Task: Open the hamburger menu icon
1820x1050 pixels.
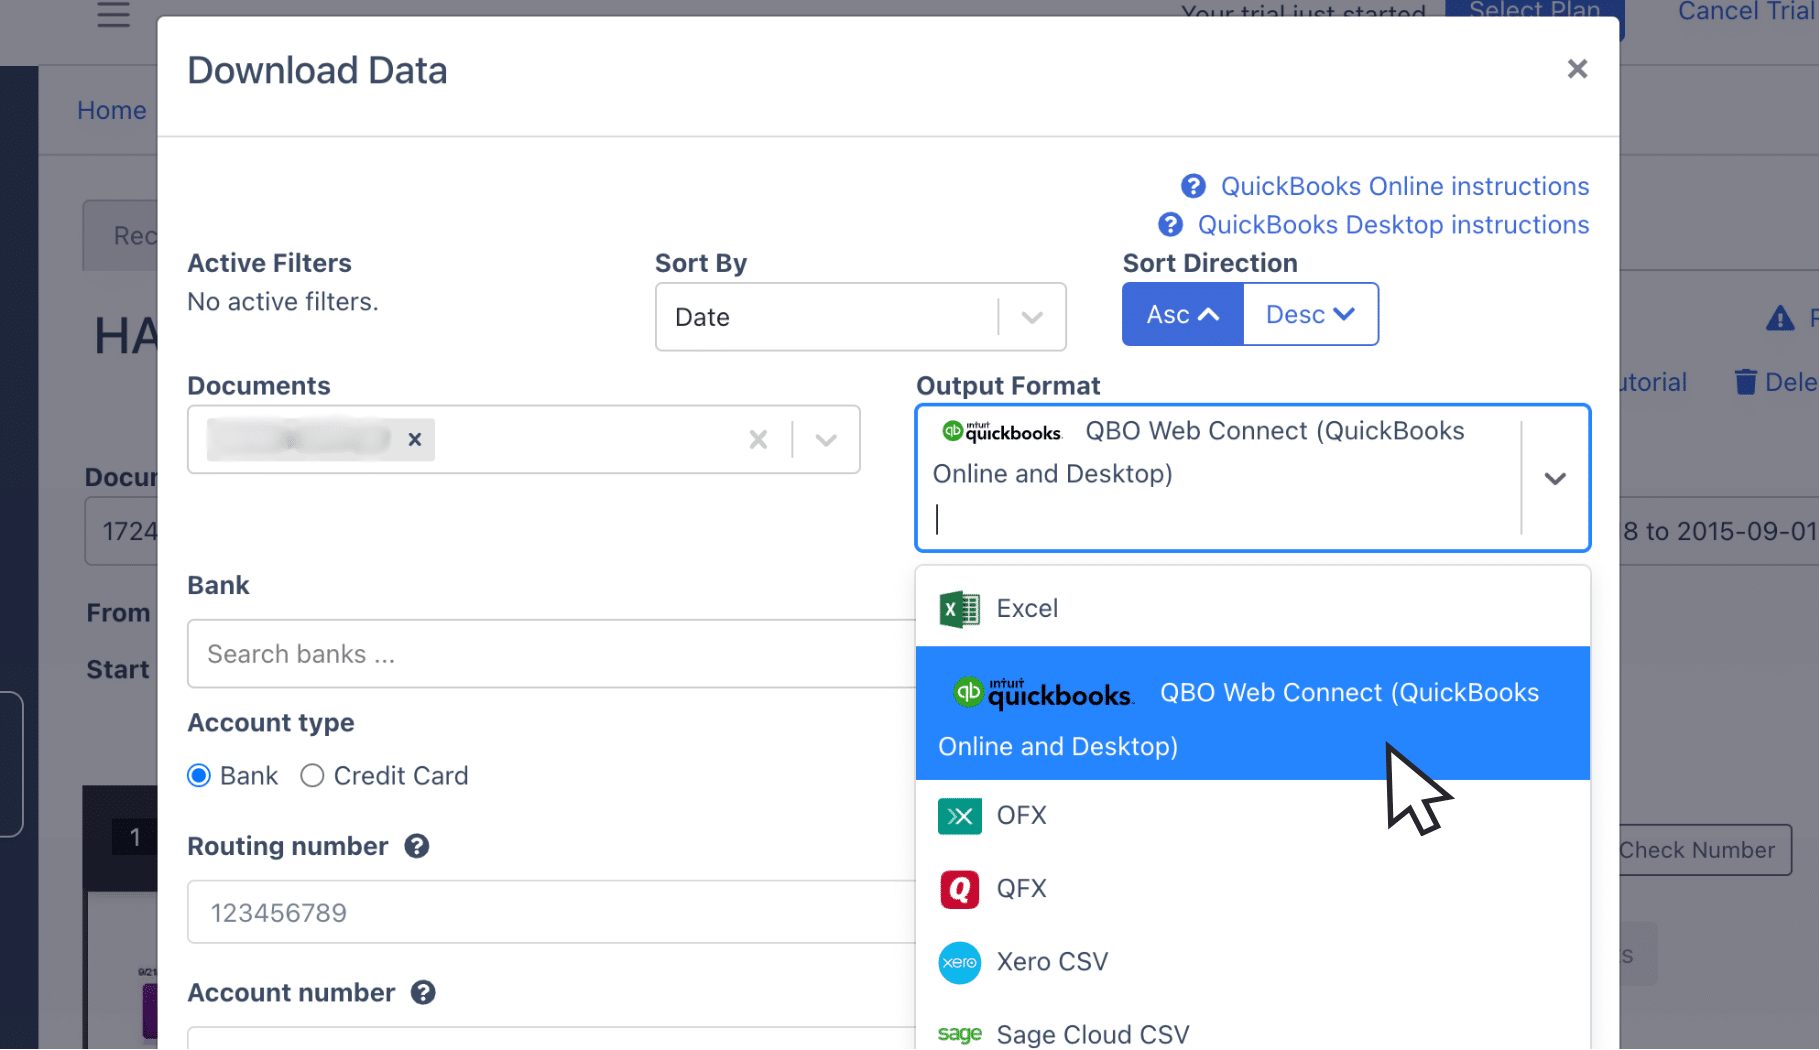Action: tap(112, 16)
